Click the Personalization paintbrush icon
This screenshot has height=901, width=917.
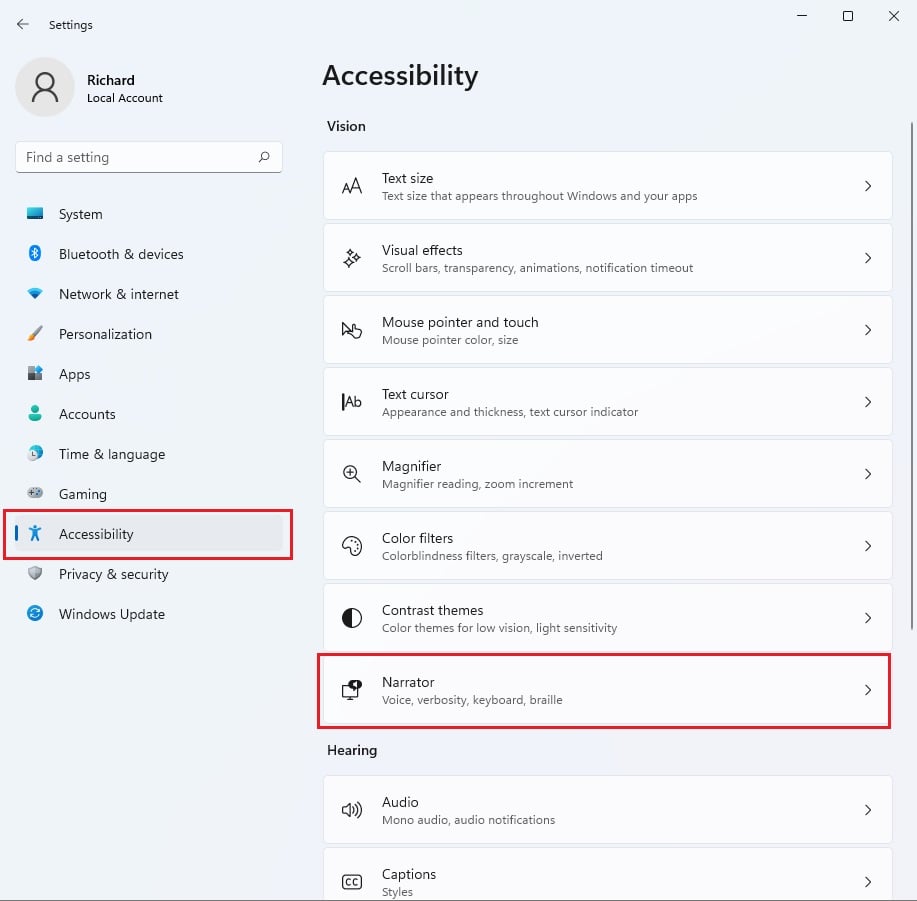point(35,333)
